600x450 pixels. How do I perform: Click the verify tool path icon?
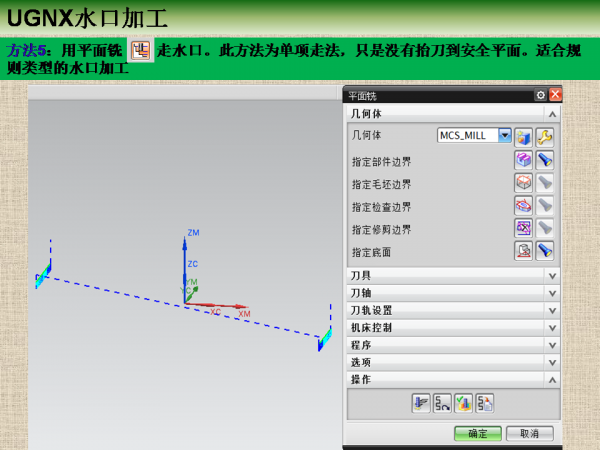pos(463,403)
